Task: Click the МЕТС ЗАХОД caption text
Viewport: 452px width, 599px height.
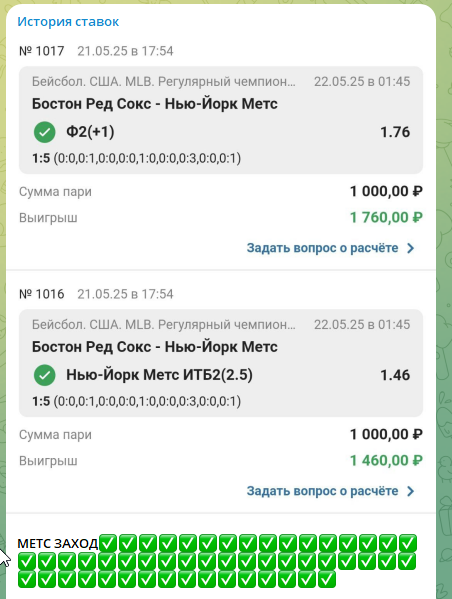Action: pos(58,543)
